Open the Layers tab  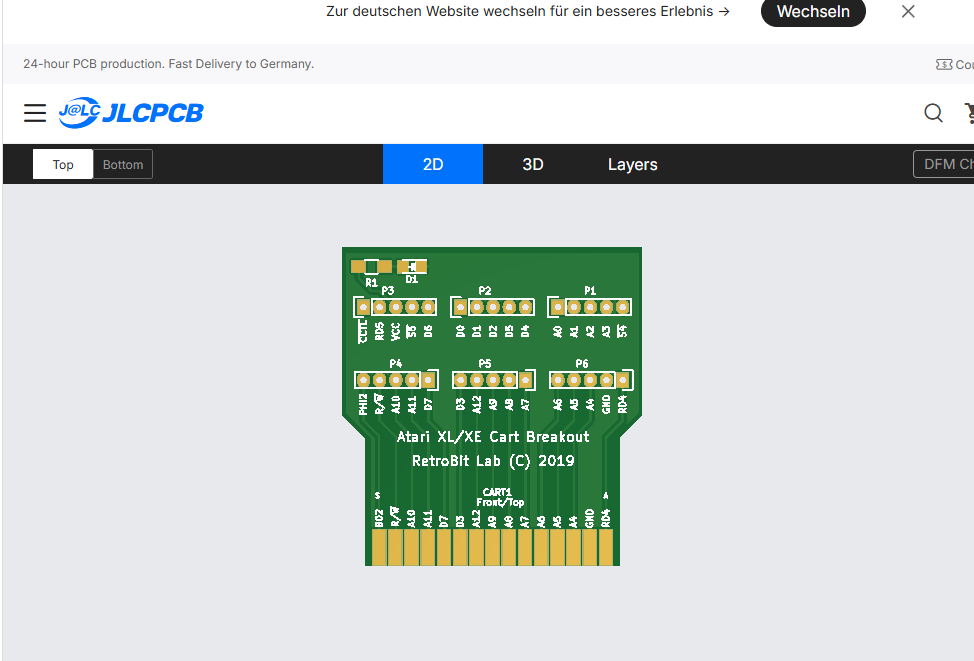click(632, 164)
